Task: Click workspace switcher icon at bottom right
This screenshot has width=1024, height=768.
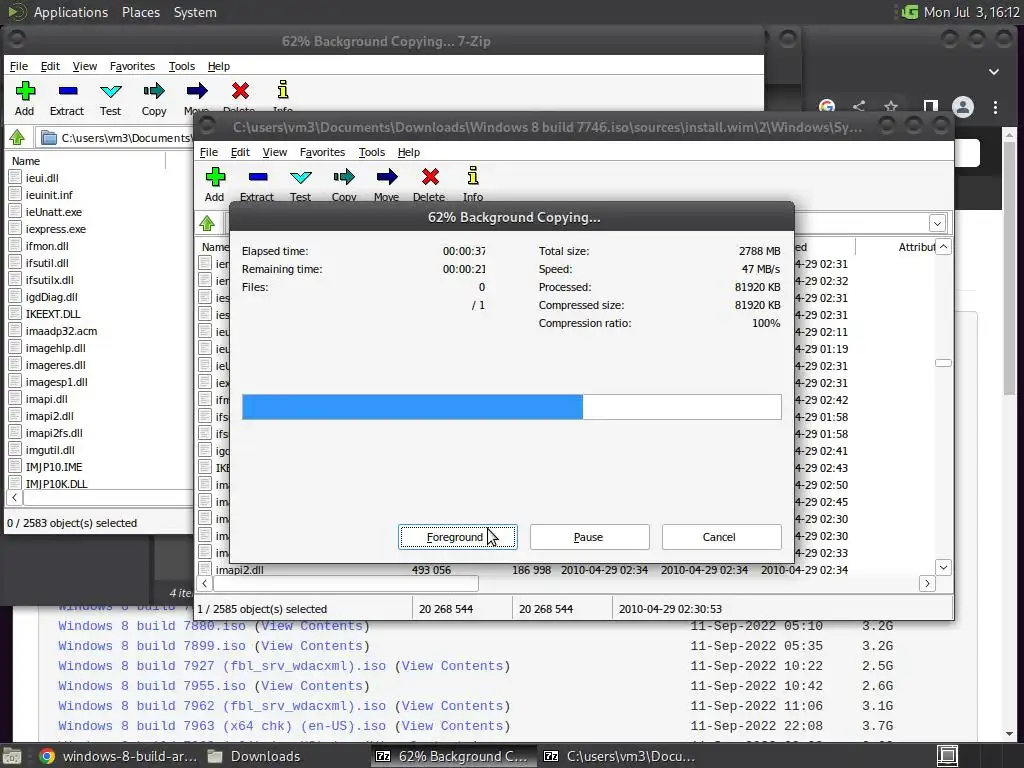Action: click(948, 756)
